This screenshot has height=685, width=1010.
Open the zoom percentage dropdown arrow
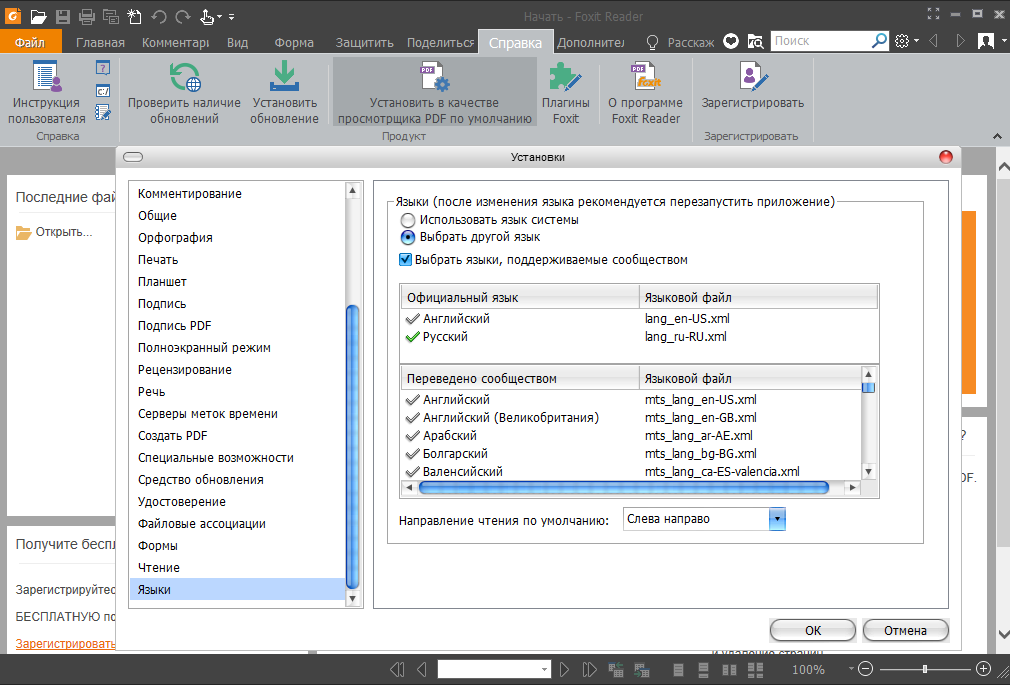(x=850, y=669)
